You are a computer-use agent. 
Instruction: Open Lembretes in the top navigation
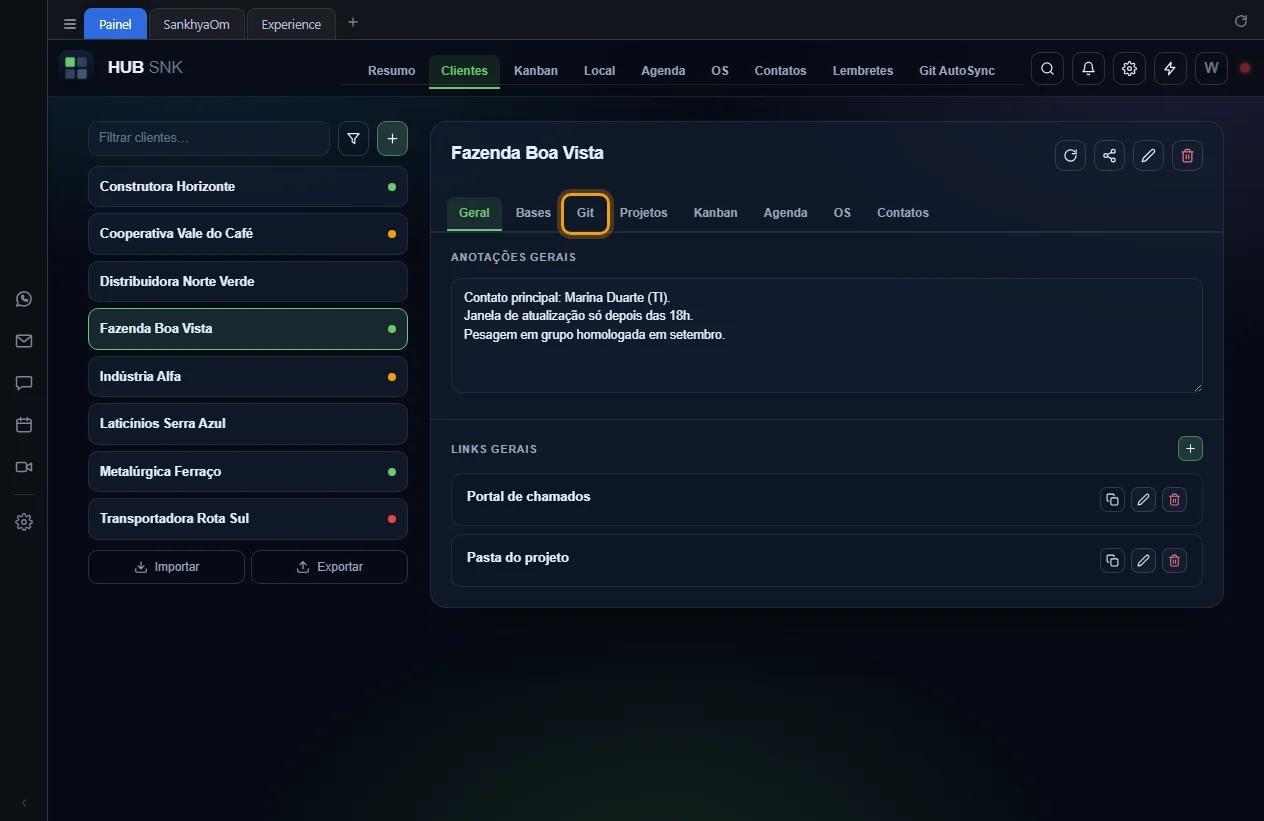click(863, 71)
